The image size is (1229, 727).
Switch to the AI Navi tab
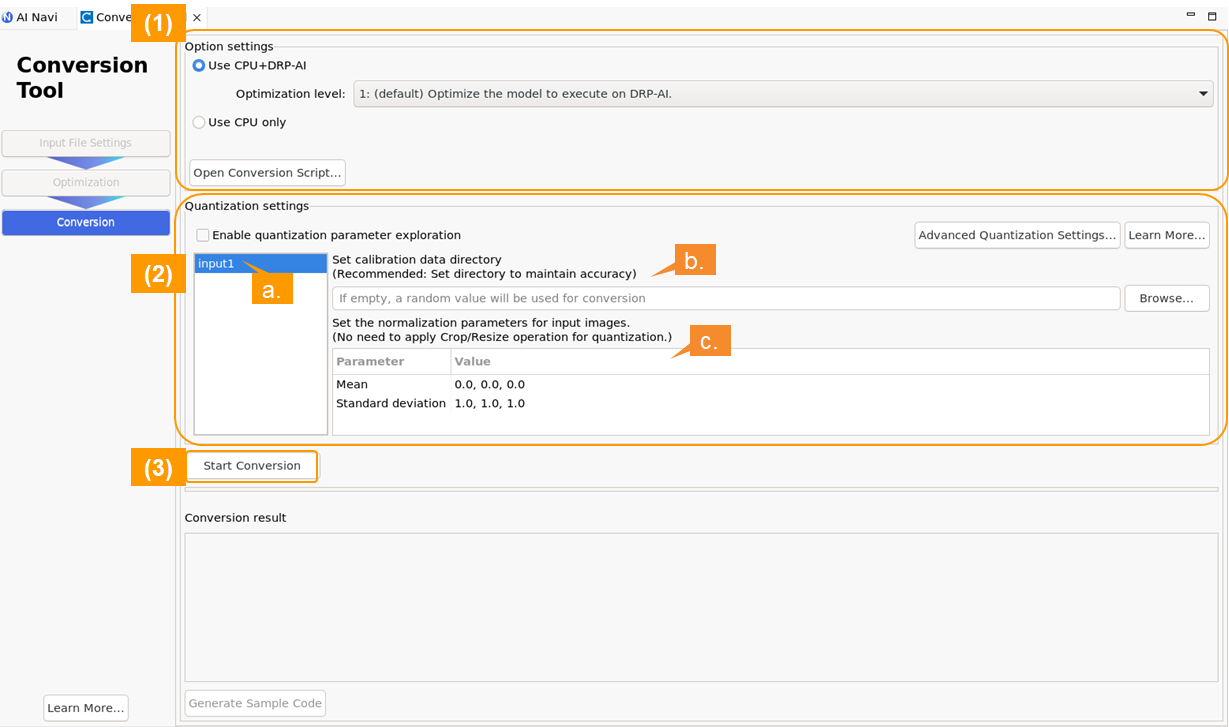pos(30,17)
